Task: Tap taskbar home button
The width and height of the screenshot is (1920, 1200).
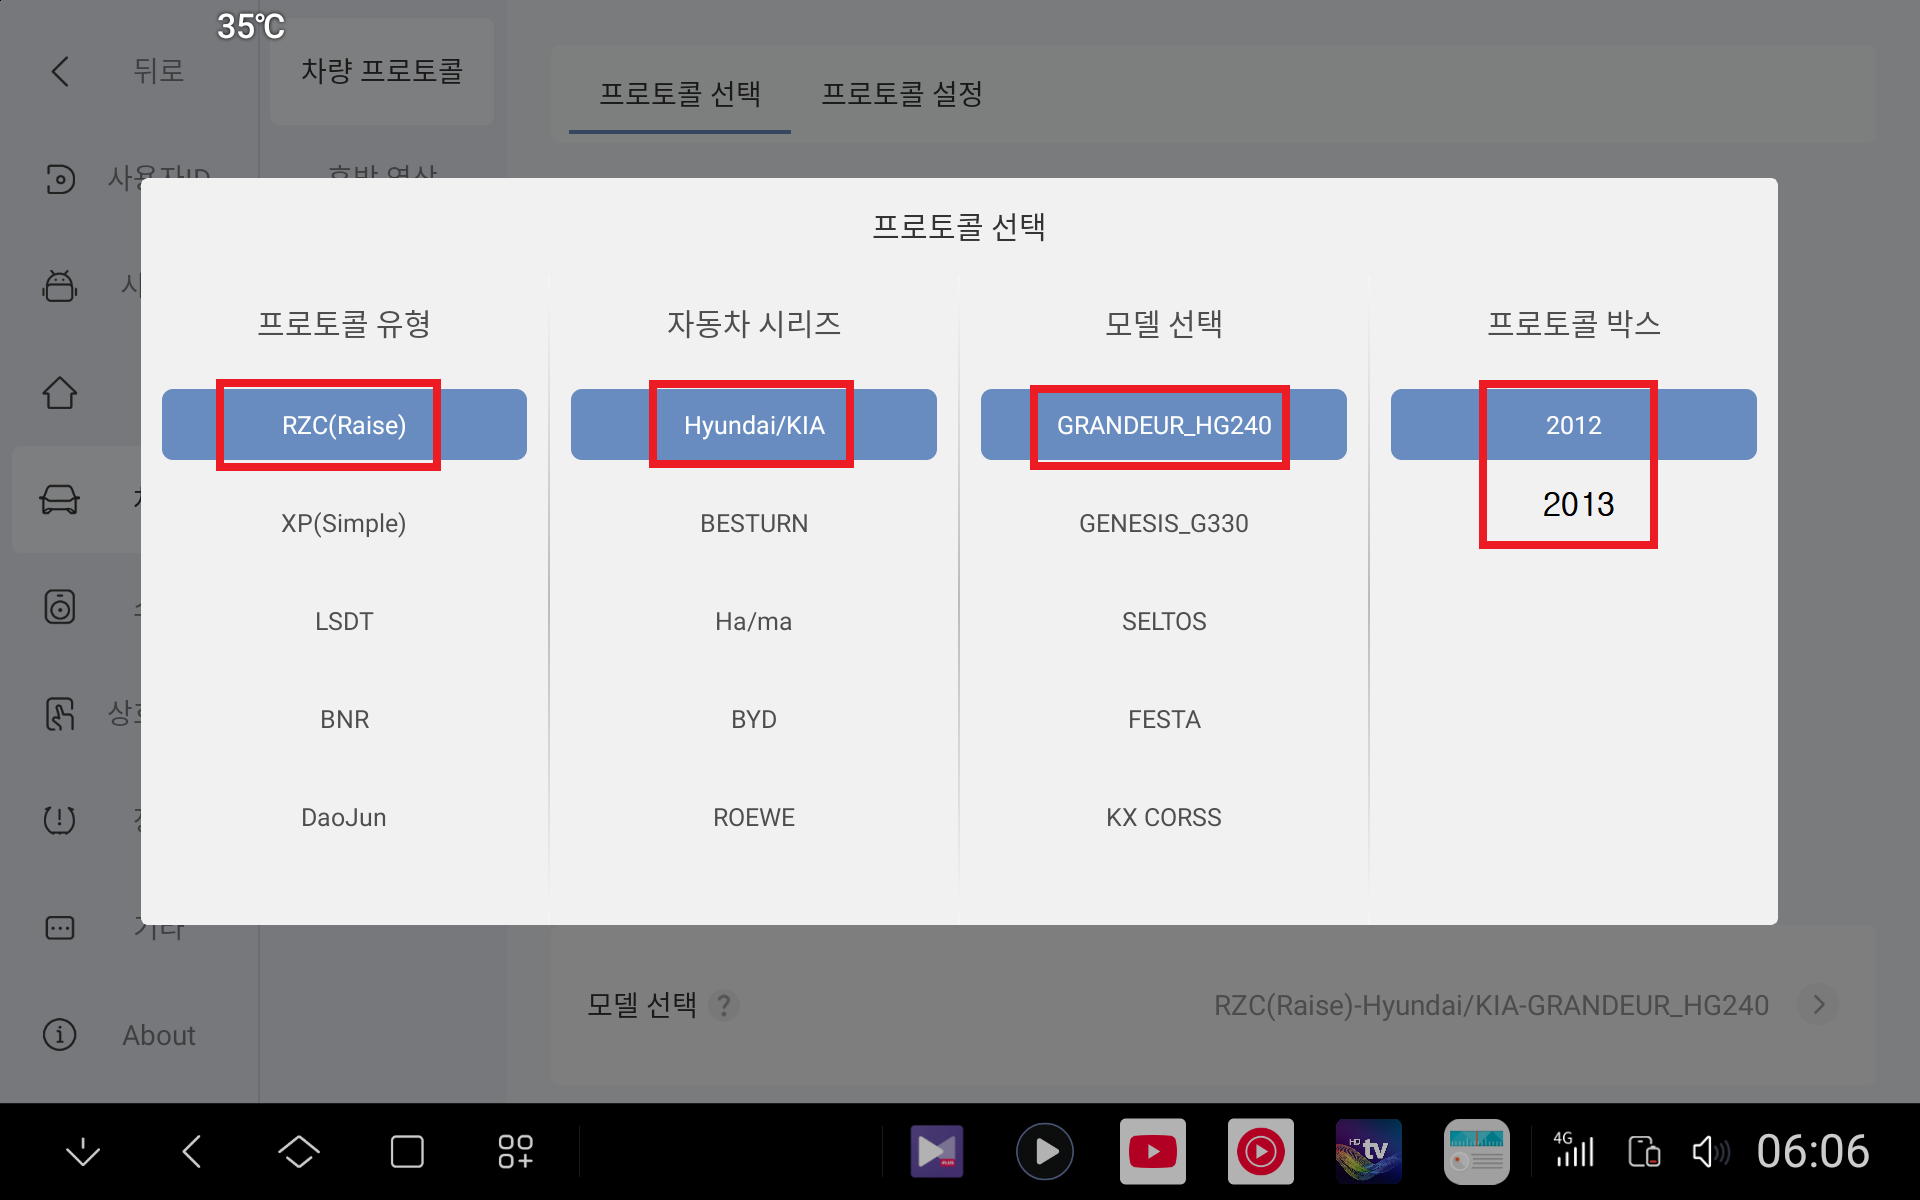Action: [299, 1152]
